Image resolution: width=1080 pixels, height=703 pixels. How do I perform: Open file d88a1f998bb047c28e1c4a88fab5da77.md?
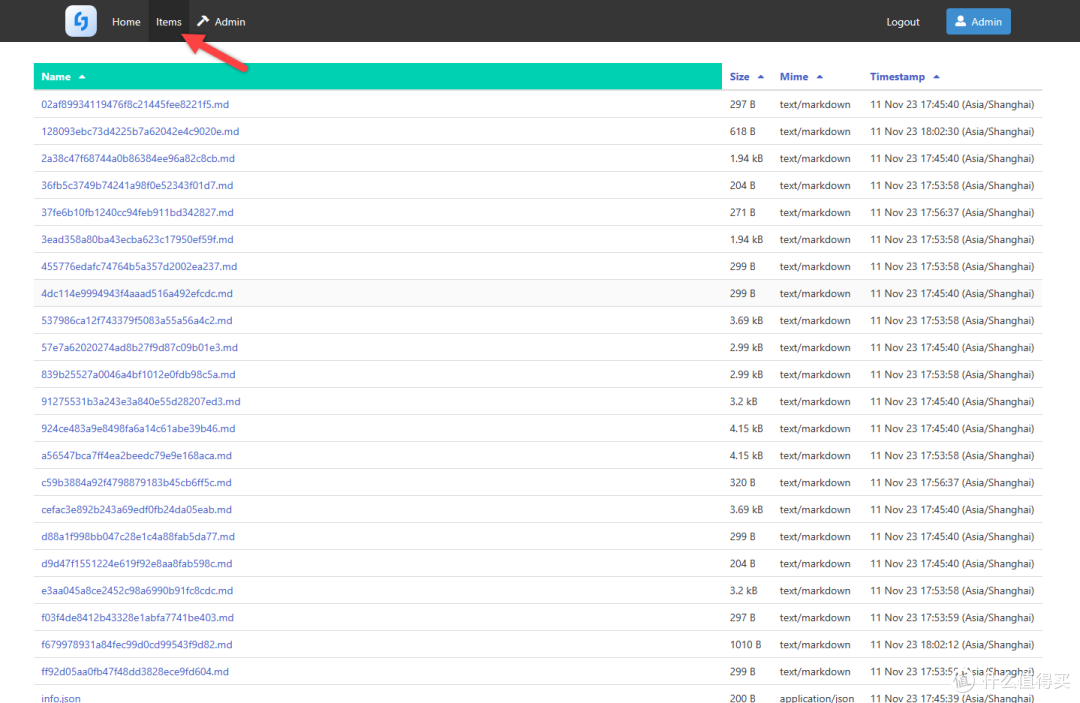(x=138, y=536)
